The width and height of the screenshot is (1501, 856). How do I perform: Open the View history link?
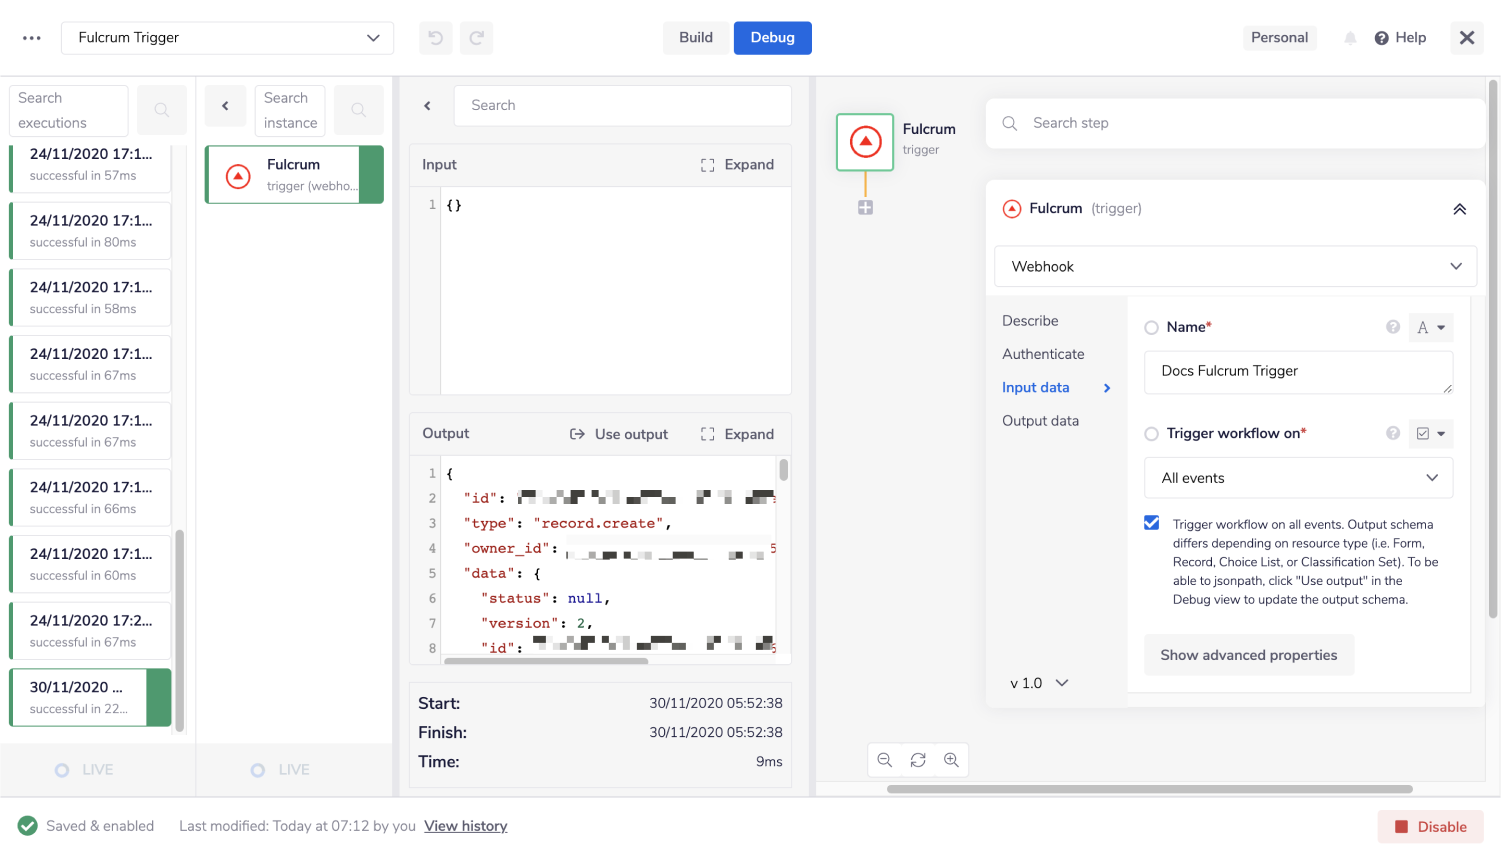(x=465, y=826)
